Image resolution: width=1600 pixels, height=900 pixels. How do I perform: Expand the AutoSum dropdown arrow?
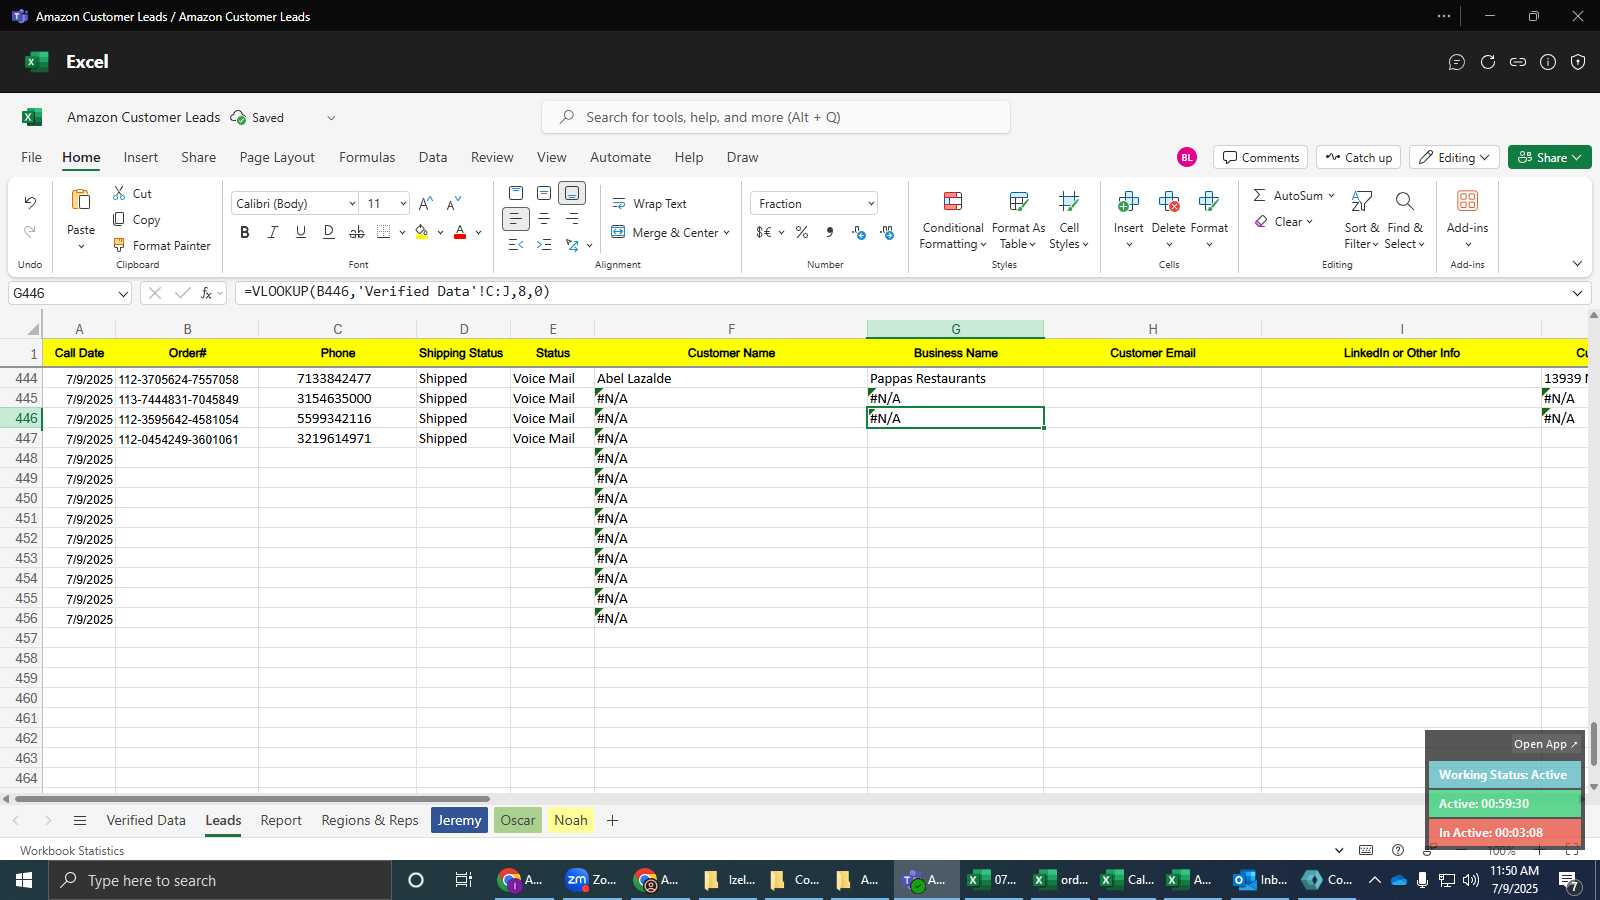click(1331, 195)
